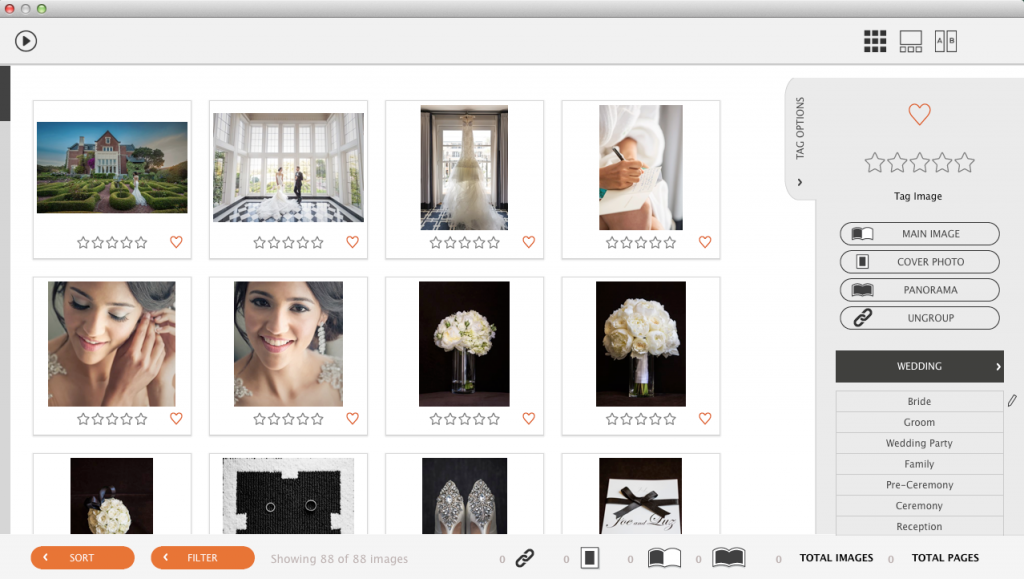
Task: Open the Filter options
Action: 202,557
